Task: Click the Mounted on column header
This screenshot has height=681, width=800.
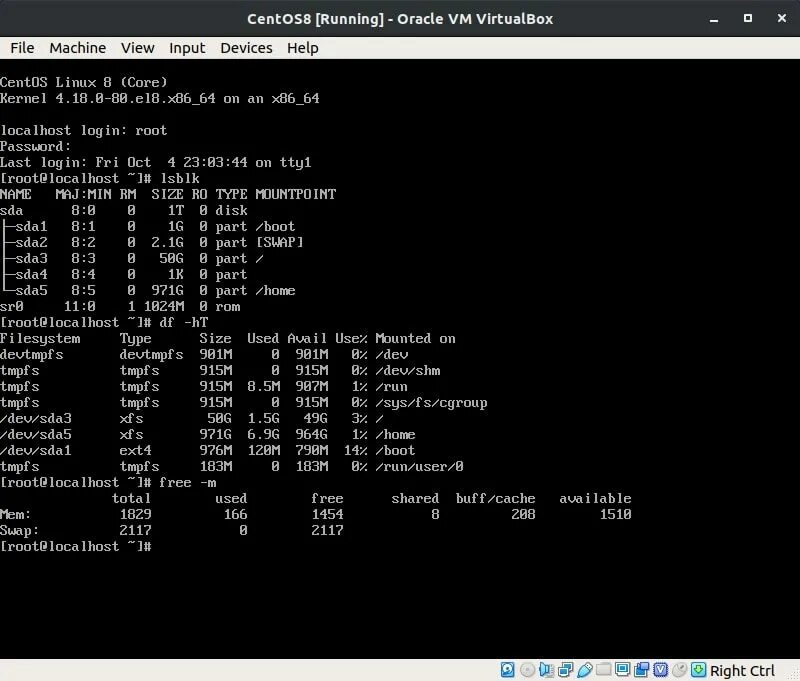Action: click(x=415, y=339)
